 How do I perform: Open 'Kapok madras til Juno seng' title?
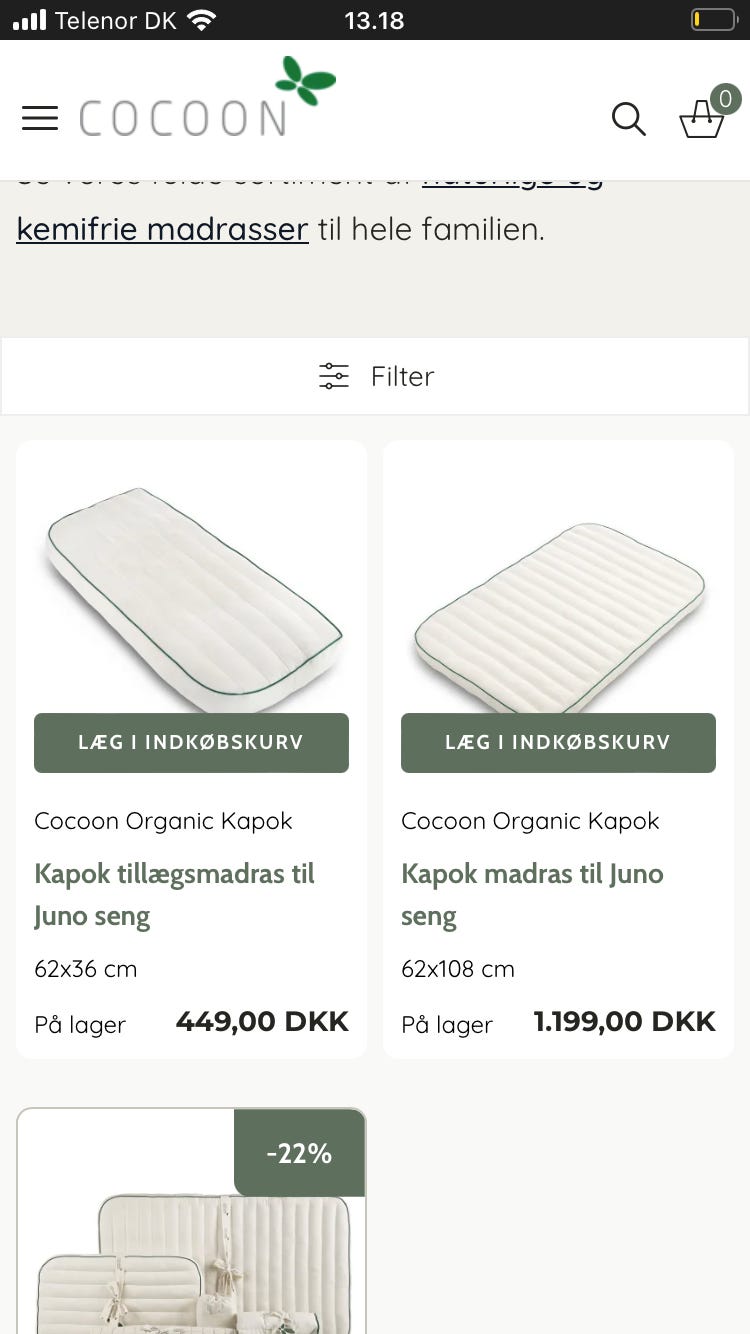pyautogui.click(x=532, y=894)
